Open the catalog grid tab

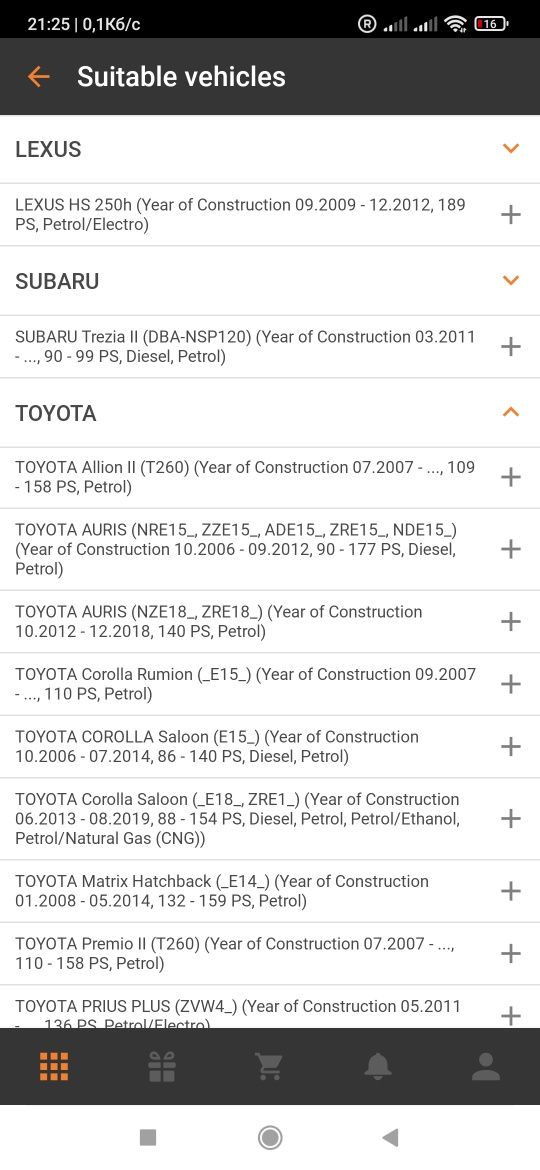(x=54, y=1066)
